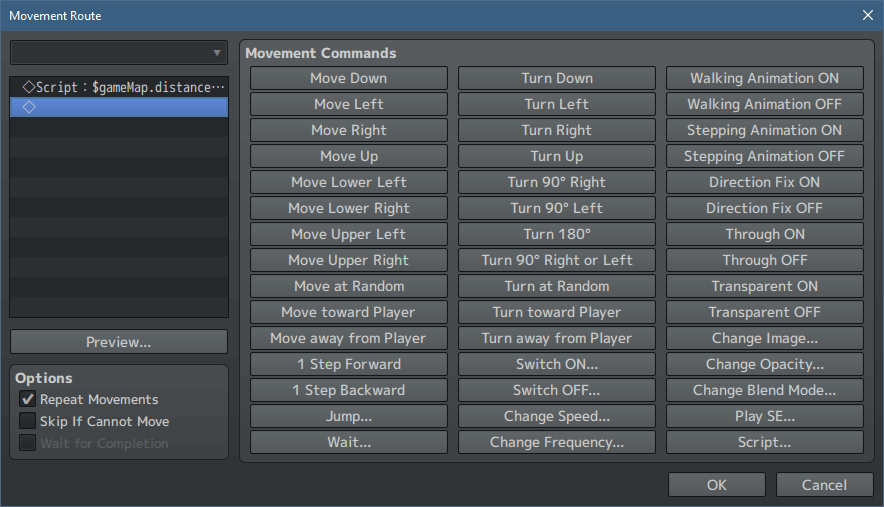Add Direction Fix ON command
Image resolution: width=884 pixels, height=507 pixels.
coord(765,182)
